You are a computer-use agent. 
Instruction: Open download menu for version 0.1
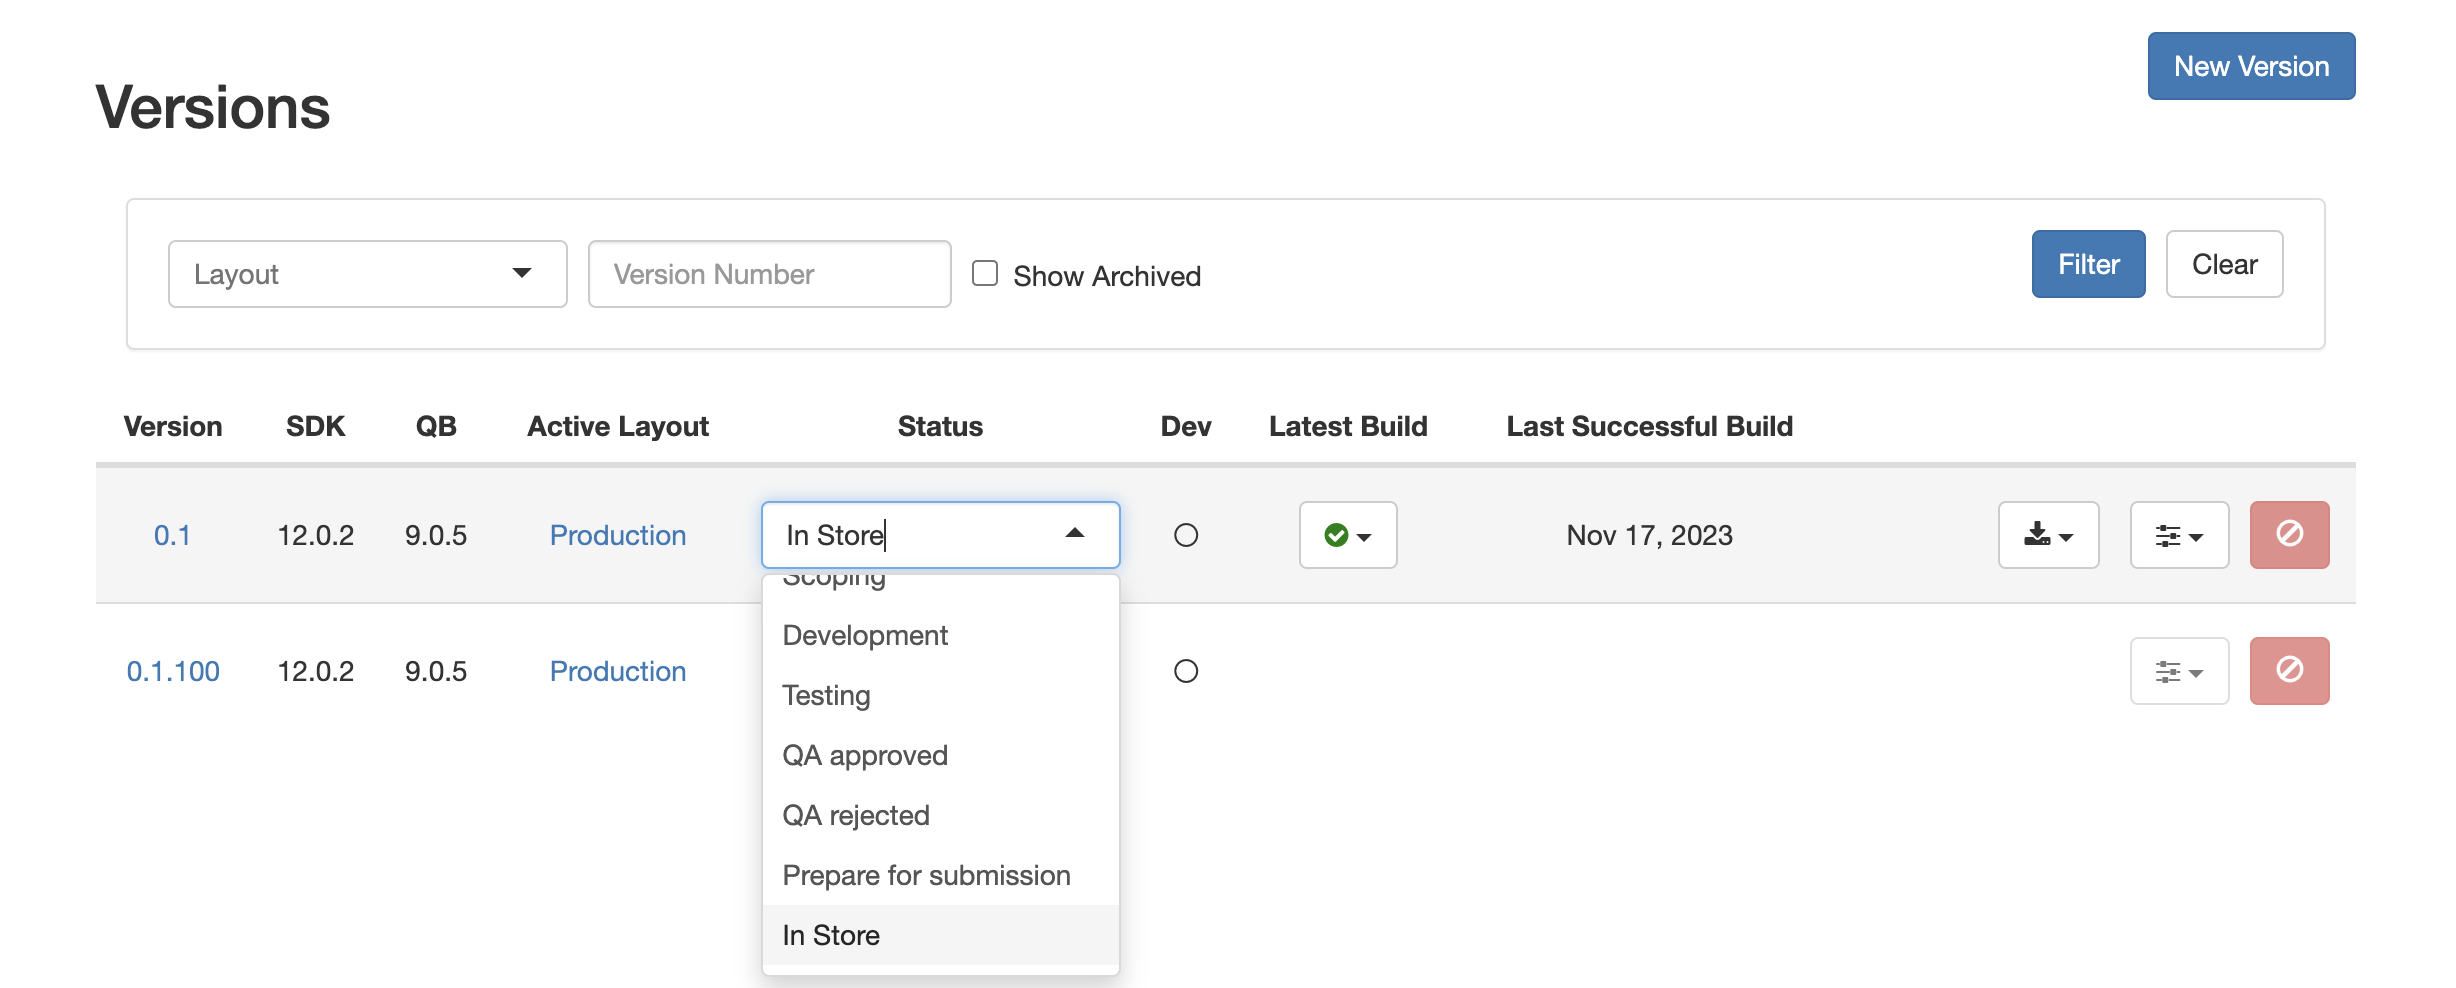[x=2048, y=535]
